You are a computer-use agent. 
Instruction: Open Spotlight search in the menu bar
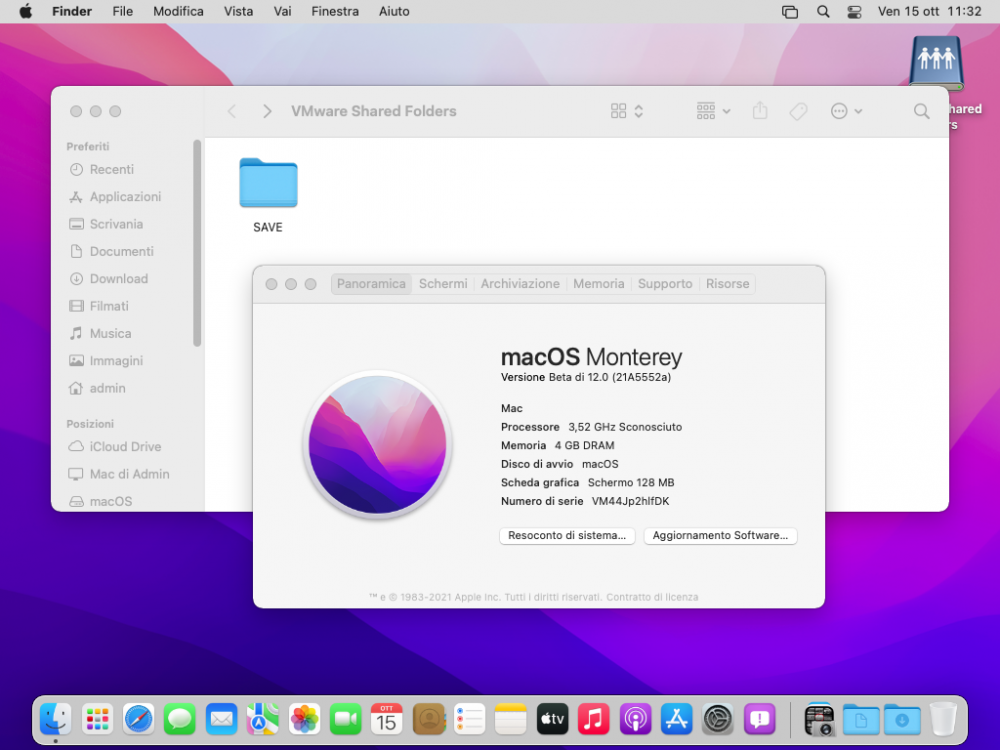coord(823,11)
